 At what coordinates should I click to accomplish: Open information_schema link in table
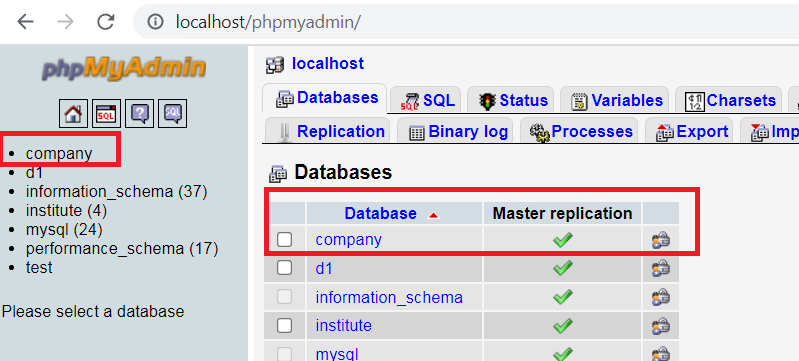pos(389,297)
